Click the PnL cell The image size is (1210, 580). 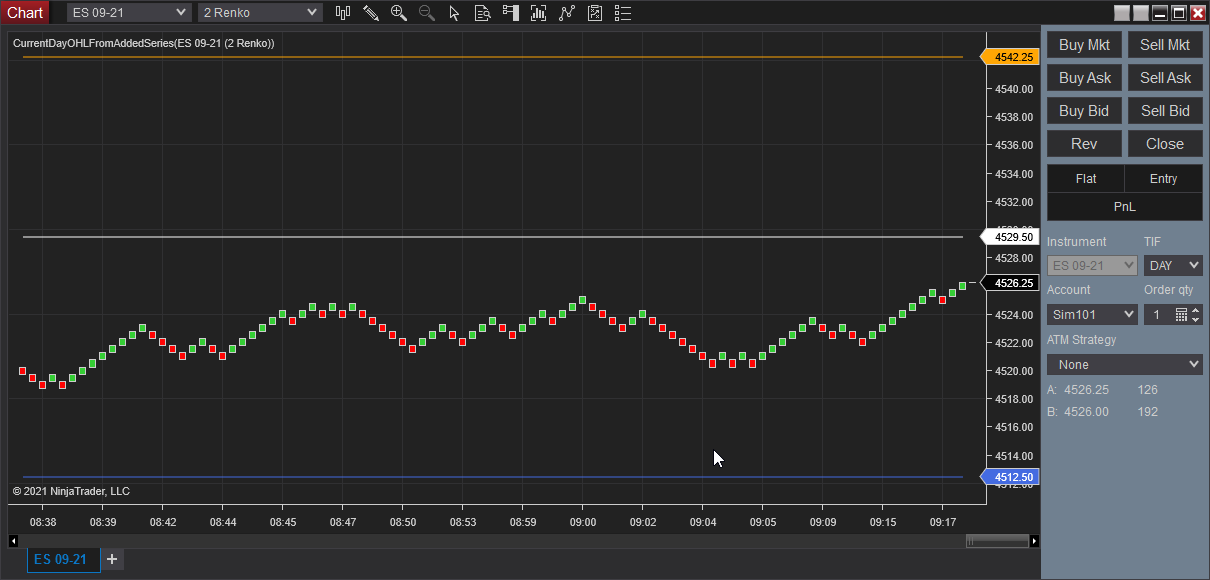[x=1125, y=207]
